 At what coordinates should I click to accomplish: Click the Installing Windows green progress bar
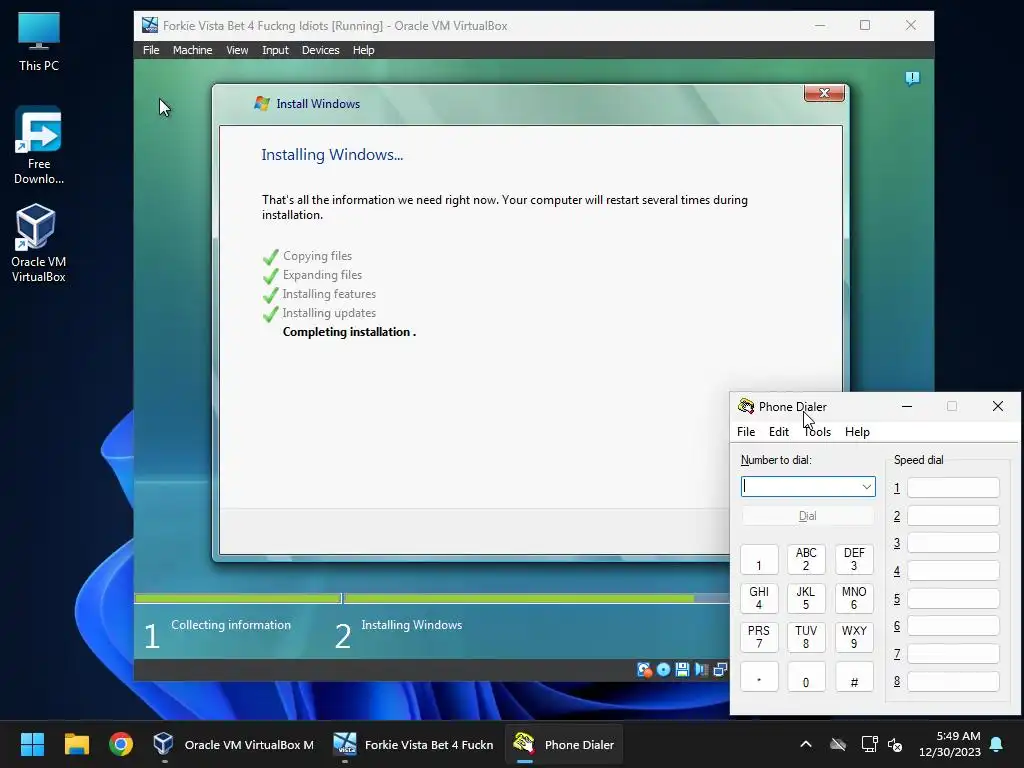tap(519, 598)
